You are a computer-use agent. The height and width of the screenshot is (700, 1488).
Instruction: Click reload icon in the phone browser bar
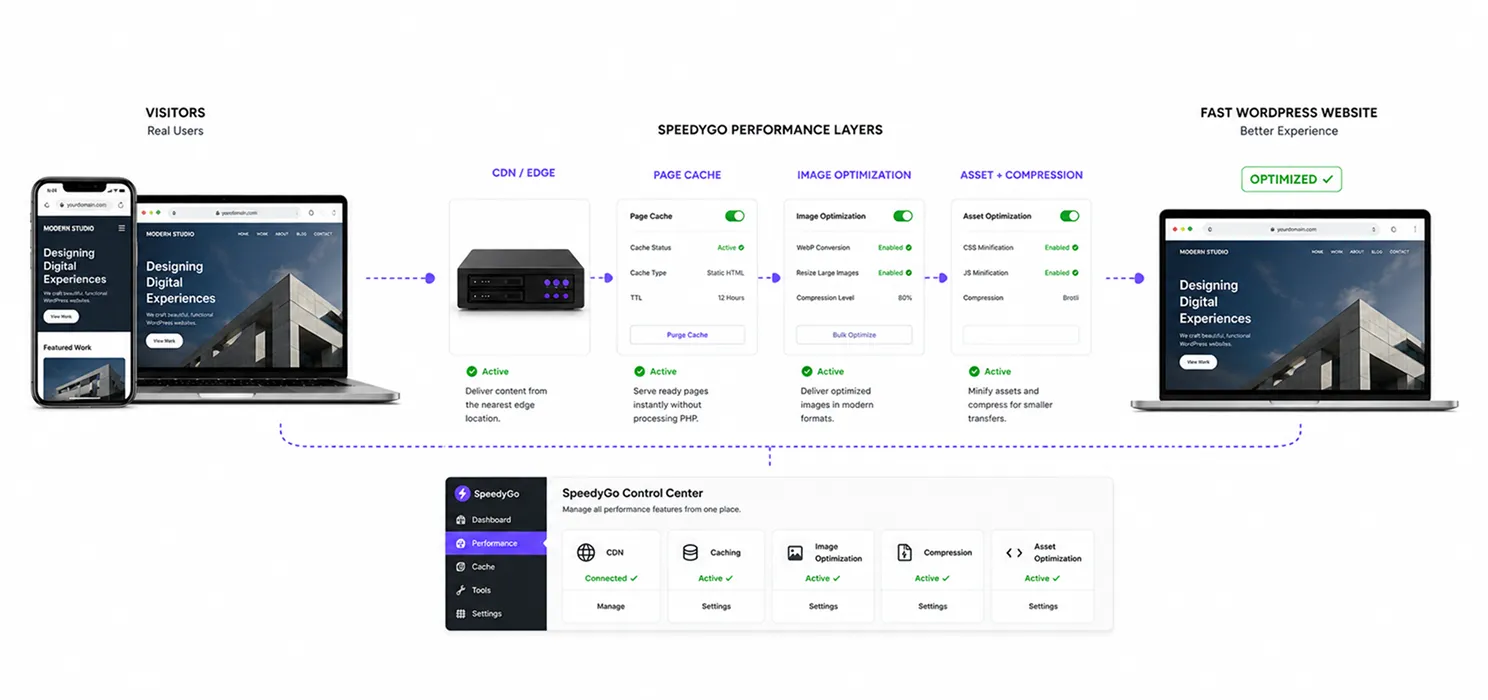120,205
